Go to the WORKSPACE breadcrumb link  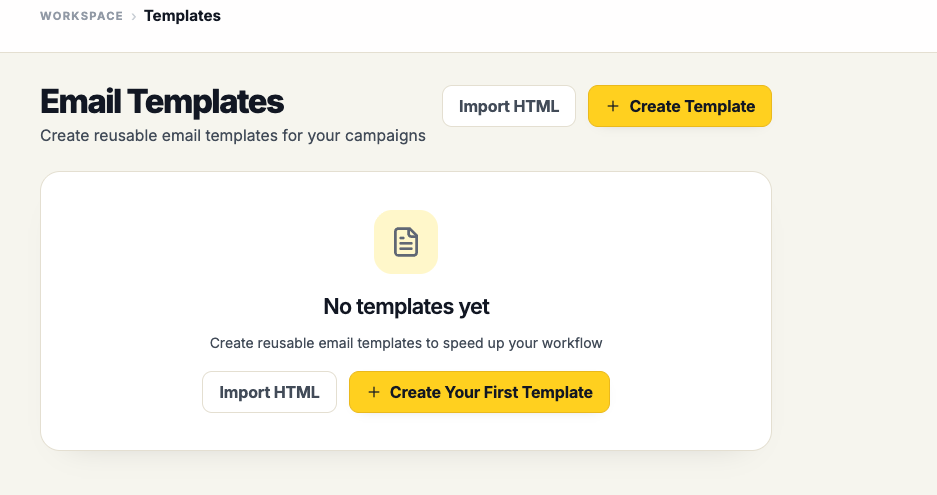(81, 16)
